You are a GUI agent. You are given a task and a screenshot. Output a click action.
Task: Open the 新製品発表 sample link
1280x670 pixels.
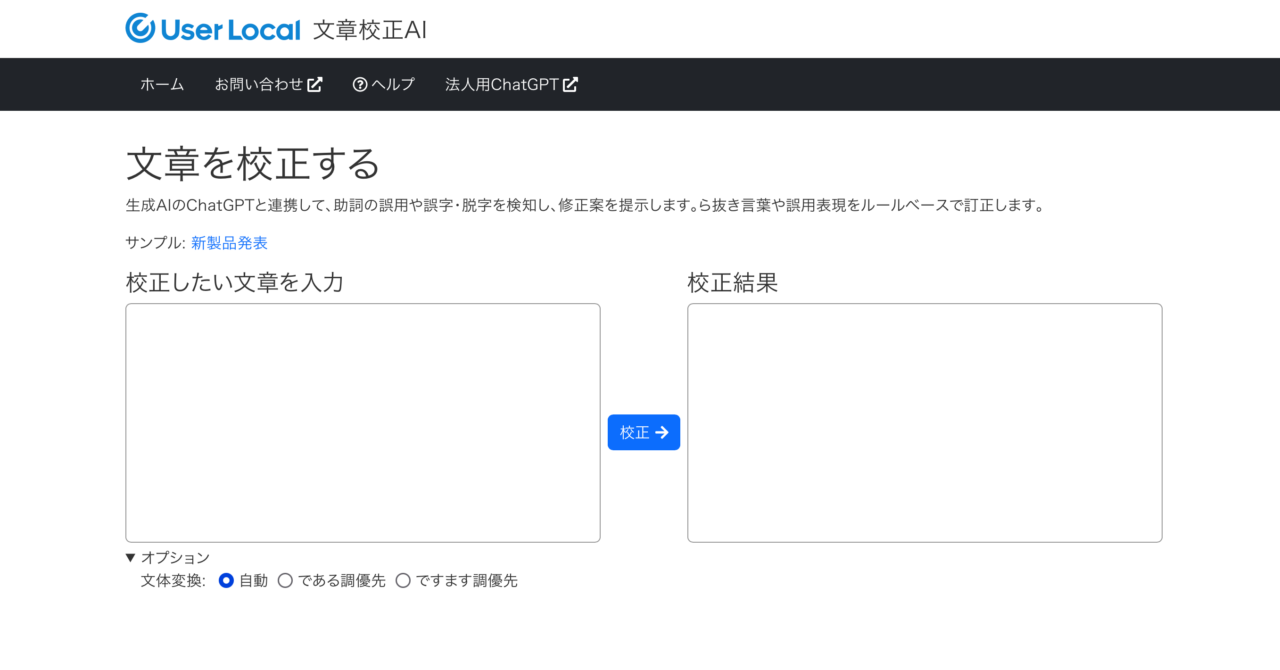pyautogui.click(x=227, y=242)
